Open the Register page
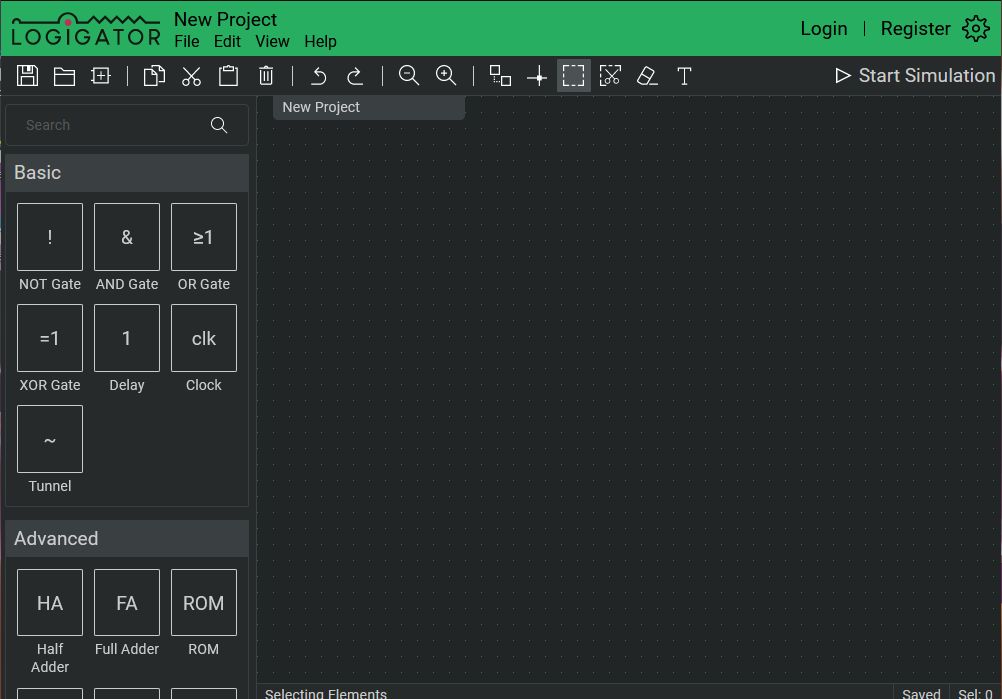Viewport: 1002px width, 699px height. coord(915,28)
